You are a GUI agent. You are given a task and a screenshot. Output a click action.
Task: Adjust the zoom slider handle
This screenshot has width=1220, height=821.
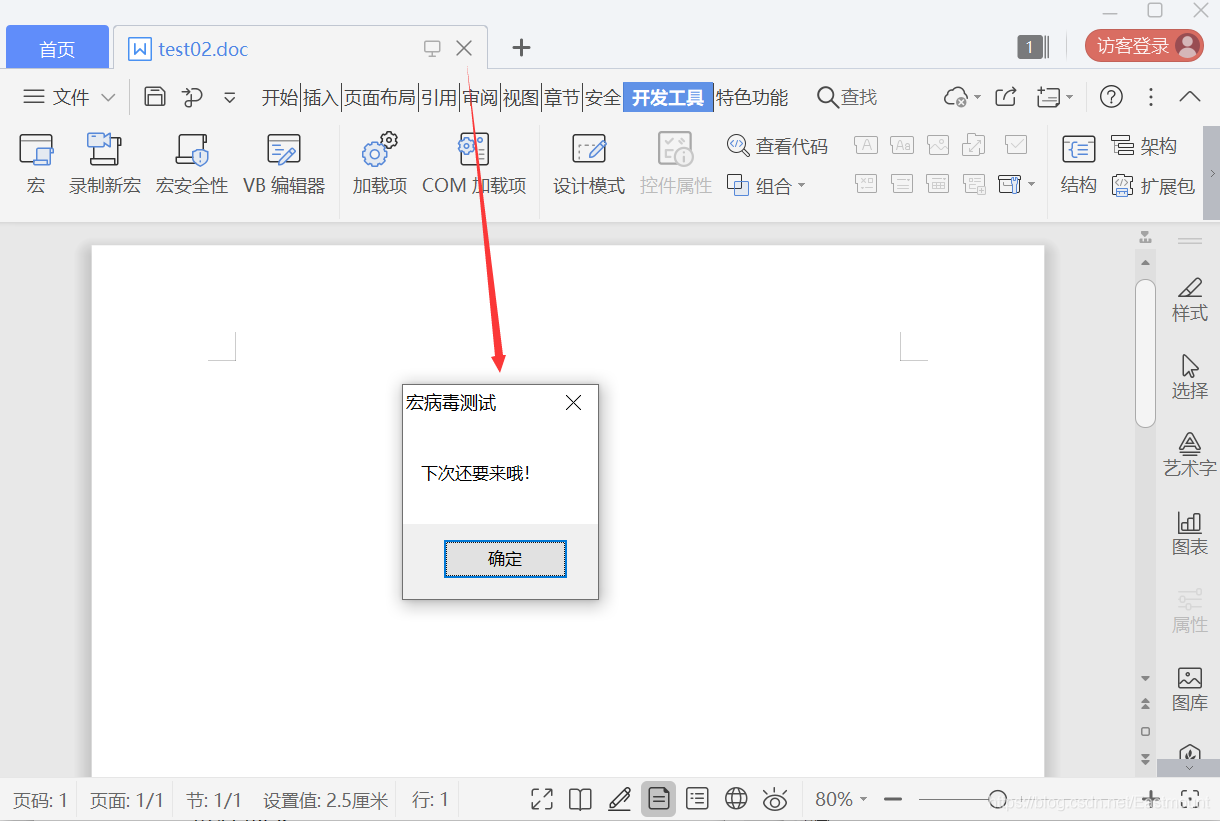click(x=997, y=798)
